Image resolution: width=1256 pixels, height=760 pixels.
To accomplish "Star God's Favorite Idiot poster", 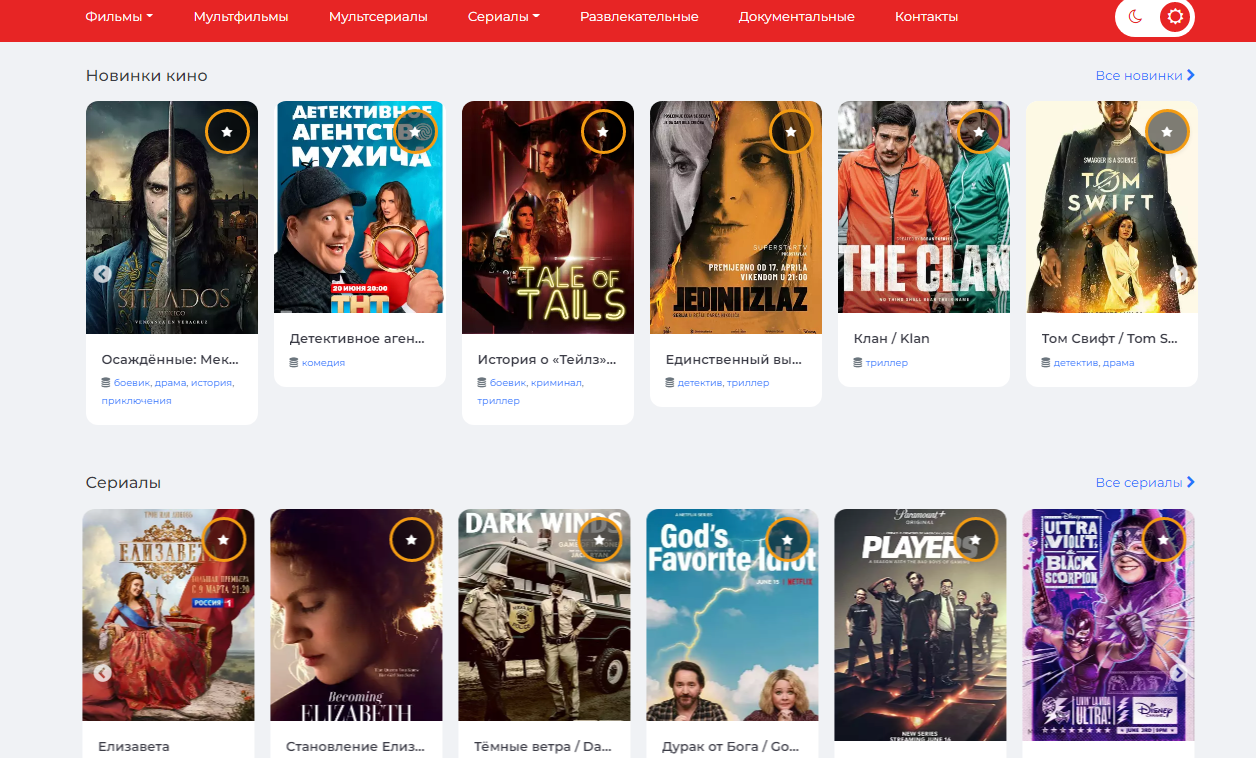I will pyautogui.click(x=788, y=539).
